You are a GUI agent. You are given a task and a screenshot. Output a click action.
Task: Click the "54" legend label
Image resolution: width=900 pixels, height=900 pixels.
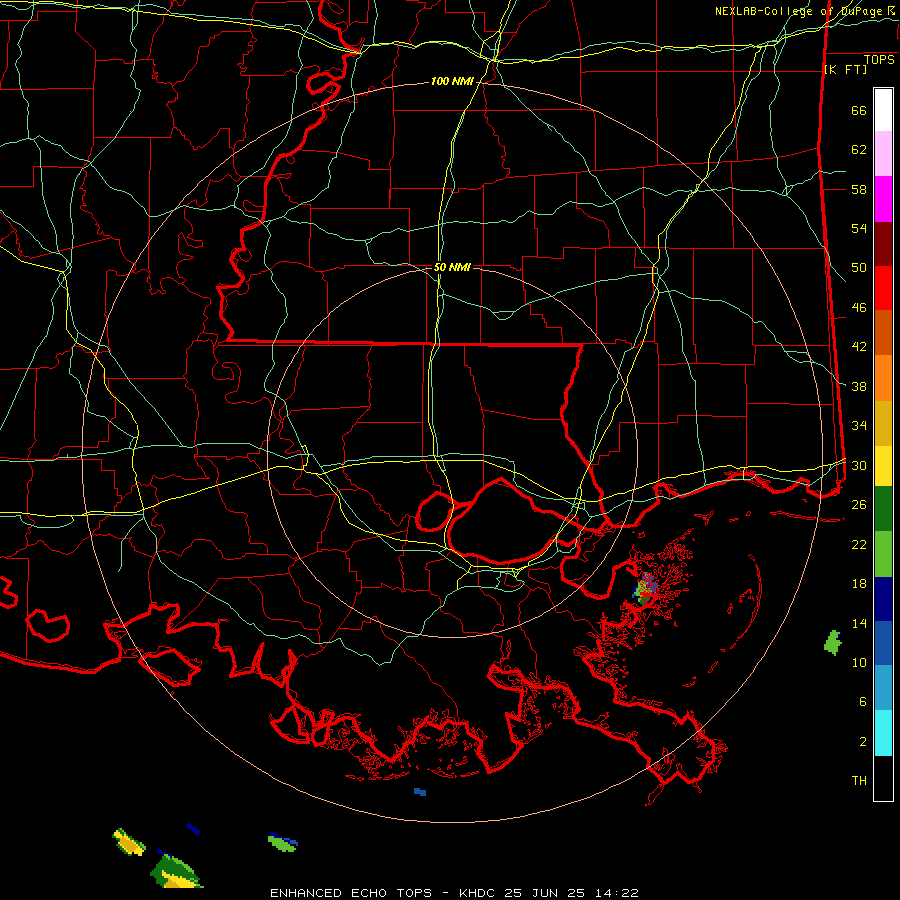coord(859,228)
